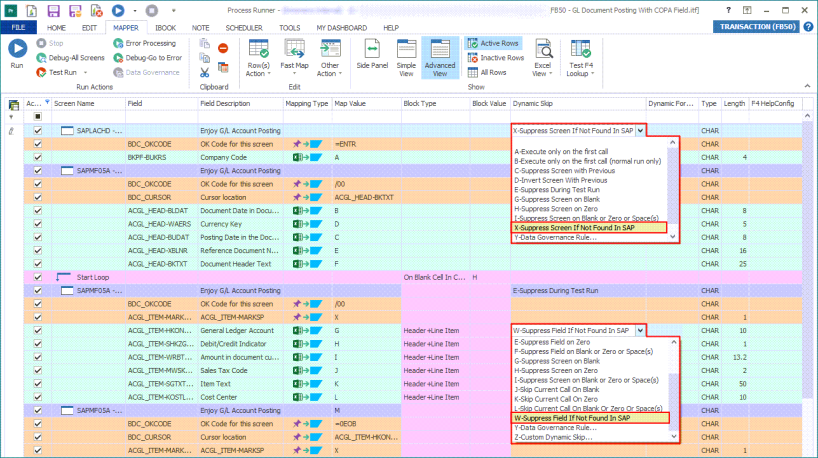Show All Rows
This screenshot has width=818, height=458.
coord(487,73)
